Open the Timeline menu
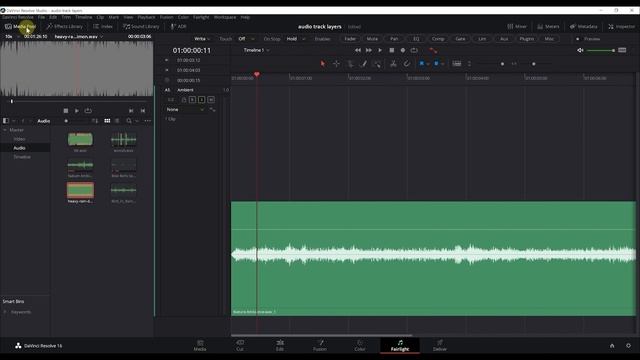 [x=84, y=17]
